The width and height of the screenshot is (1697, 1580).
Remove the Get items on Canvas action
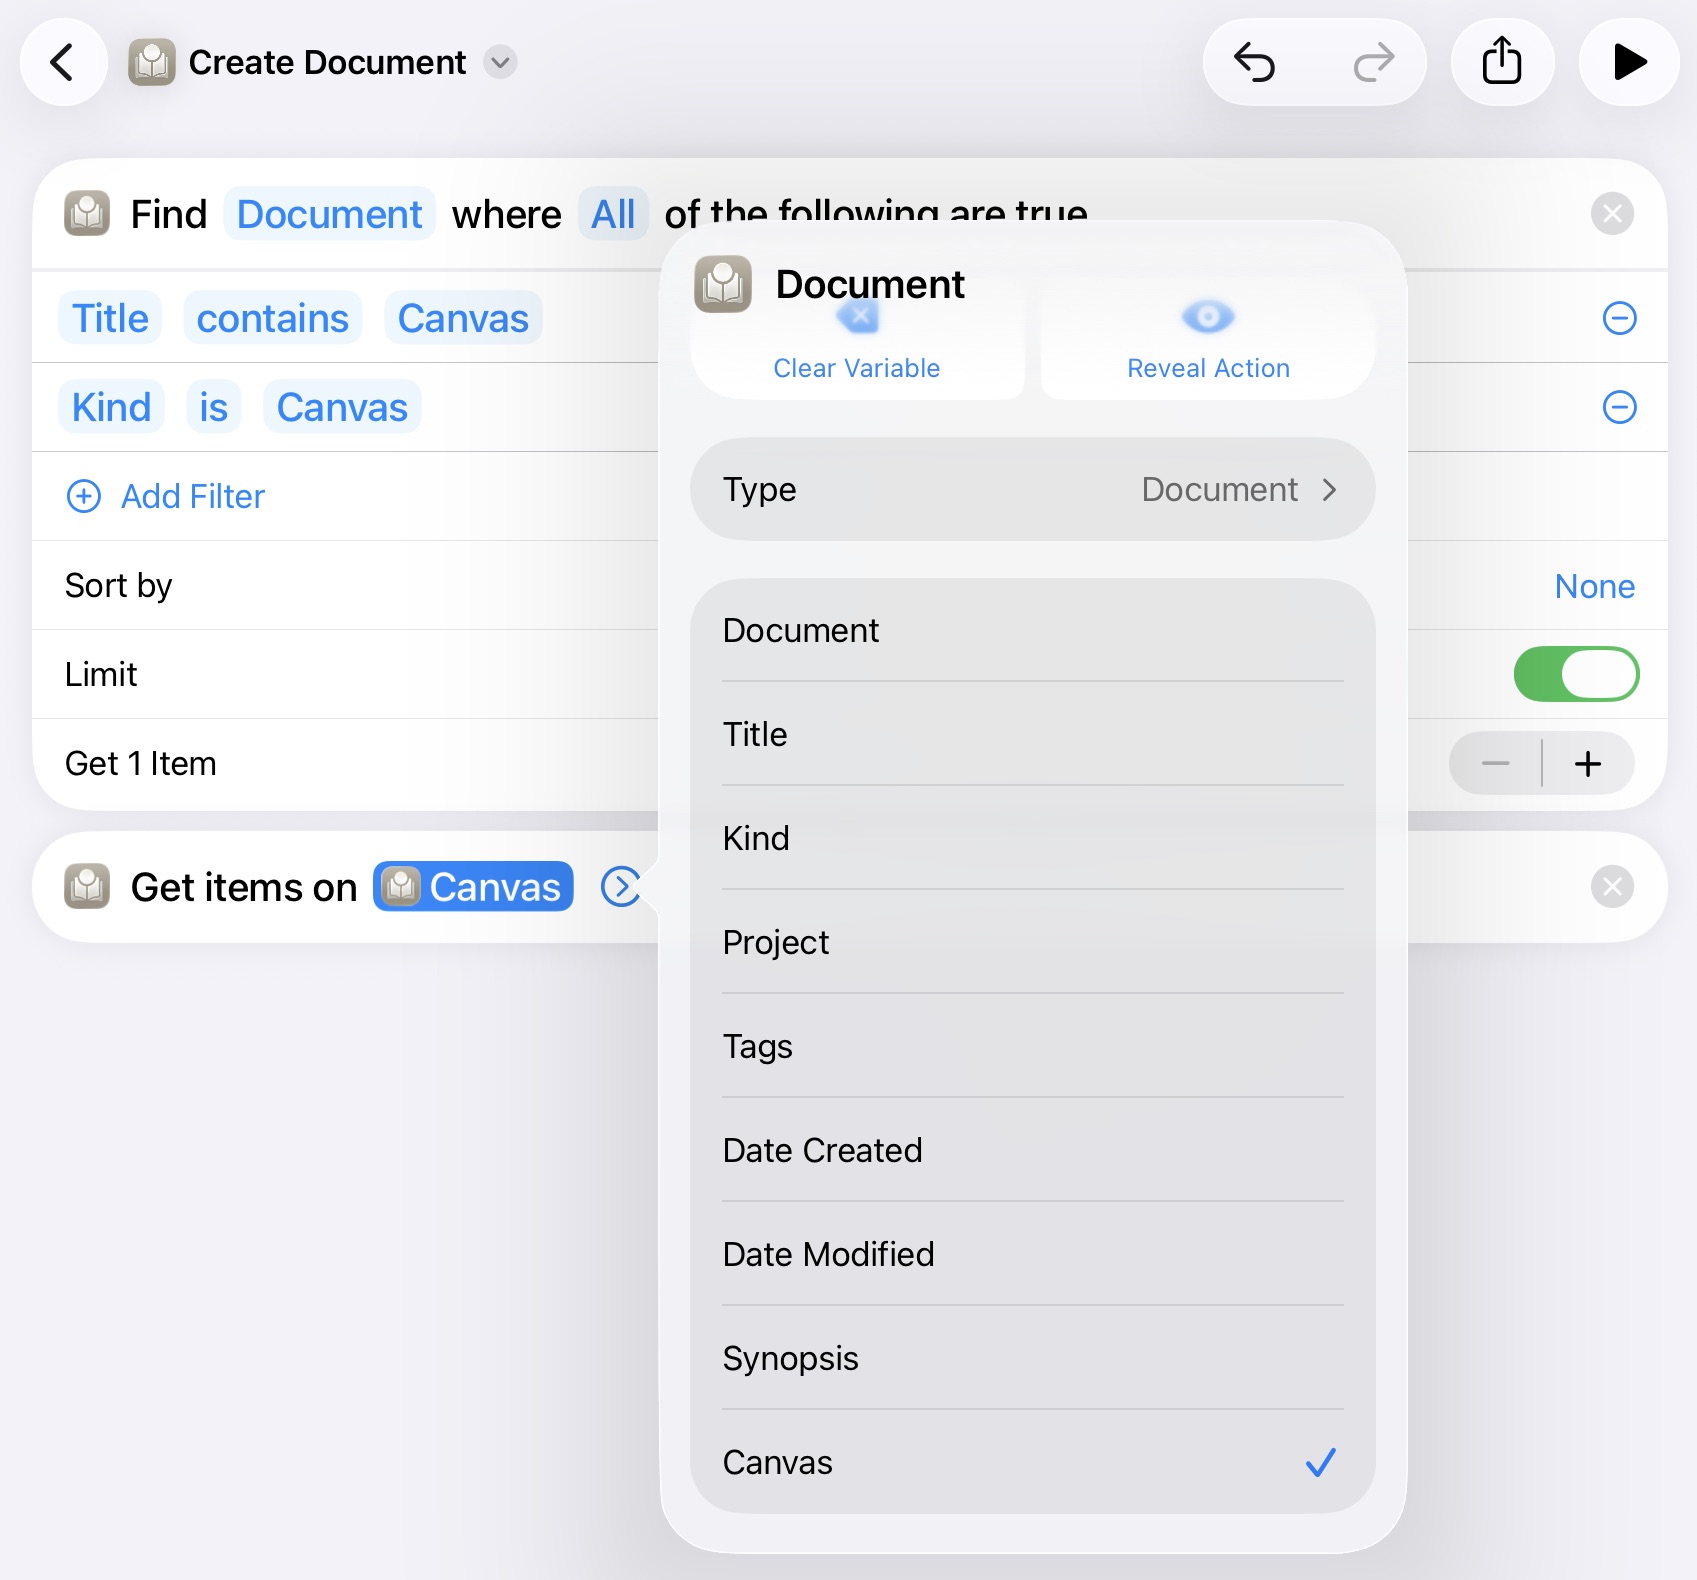tap(1612, 886)
